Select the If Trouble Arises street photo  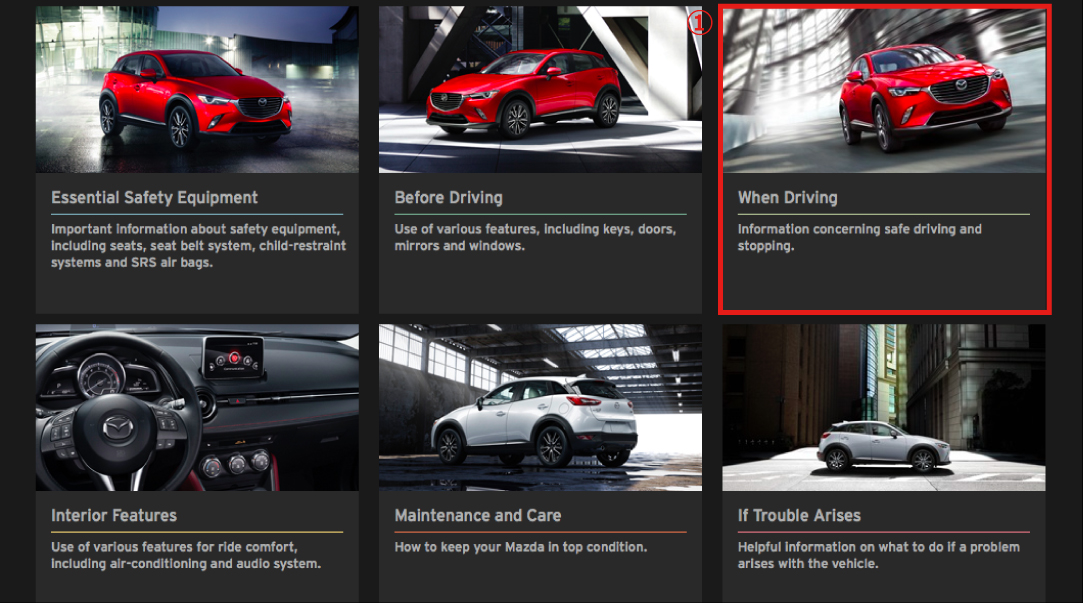tap(884, 407)
